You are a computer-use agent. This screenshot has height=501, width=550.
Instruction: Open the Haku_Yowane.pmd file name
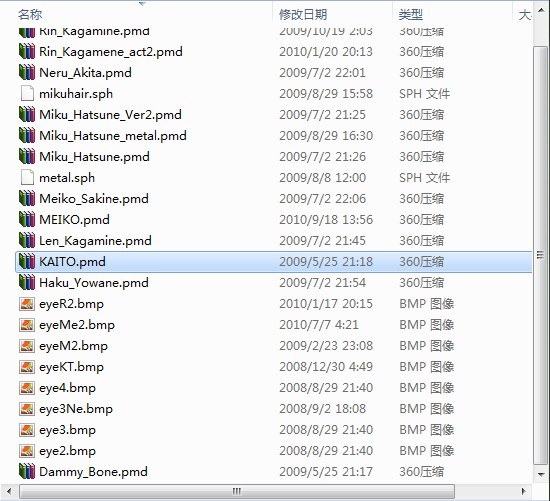click(x=94, y=283)
